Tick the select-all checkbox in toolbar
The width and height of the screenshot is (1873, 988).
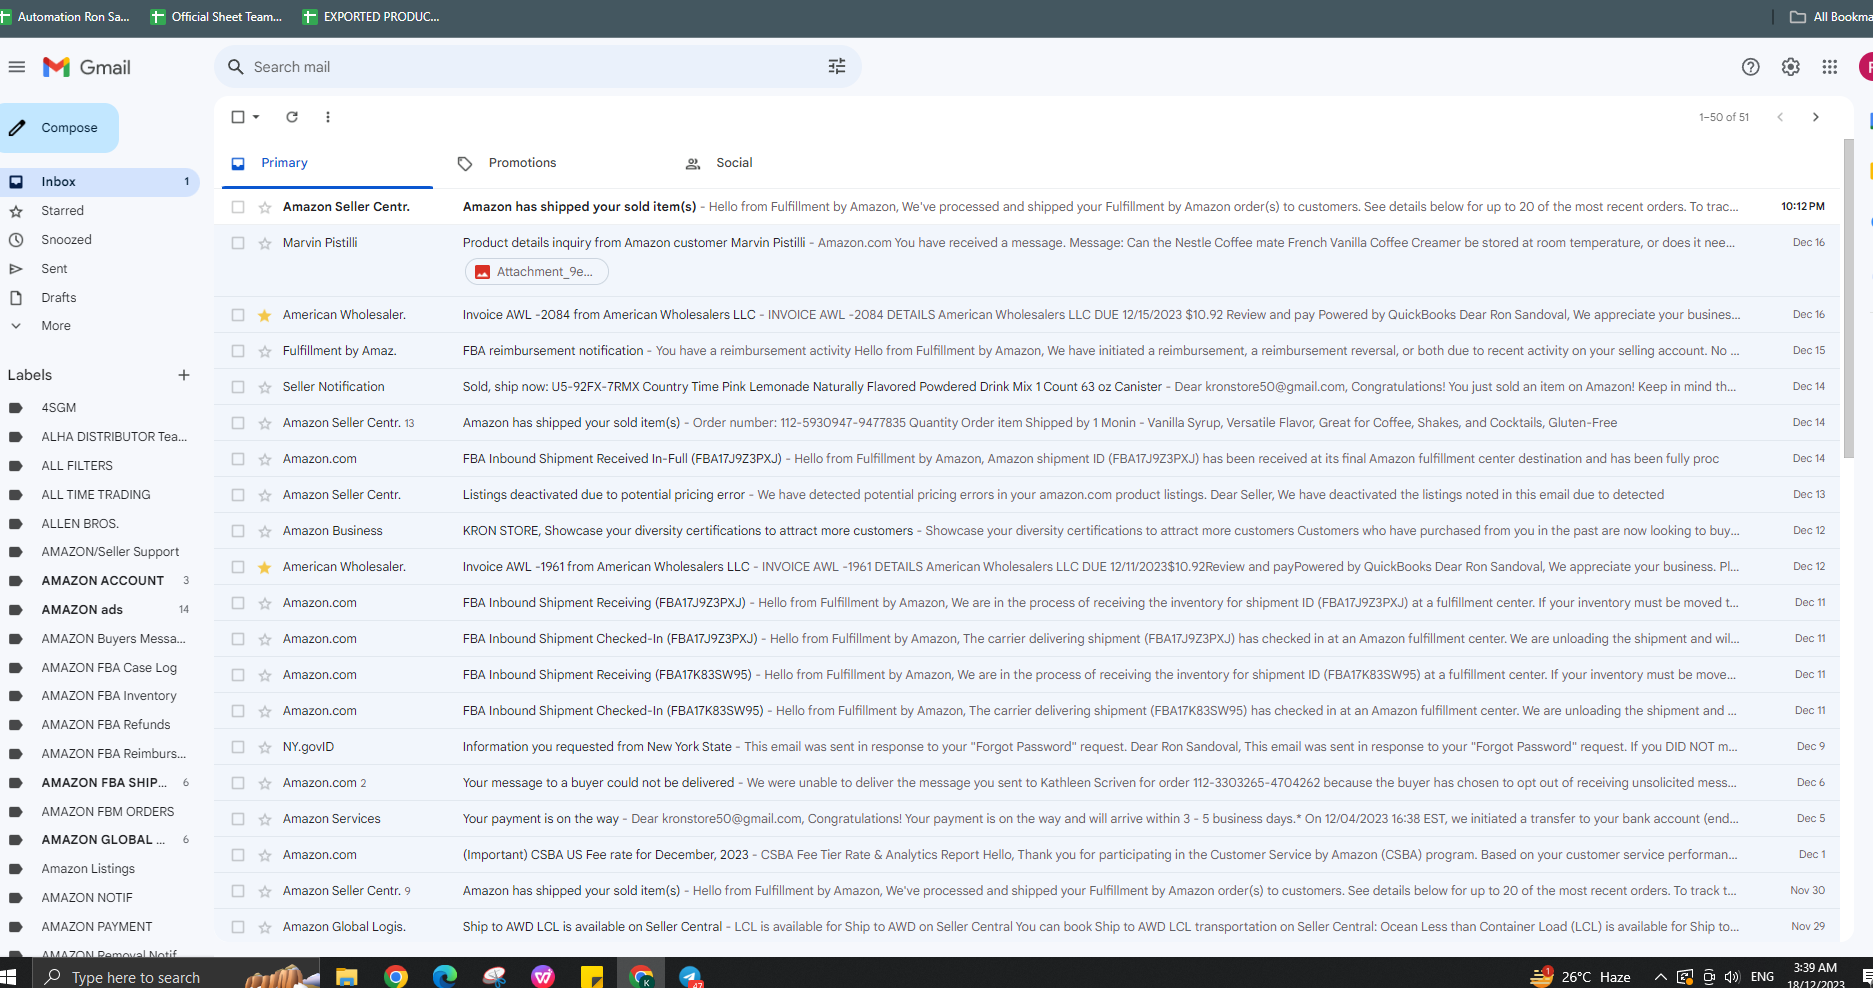[x=238, y=117]
